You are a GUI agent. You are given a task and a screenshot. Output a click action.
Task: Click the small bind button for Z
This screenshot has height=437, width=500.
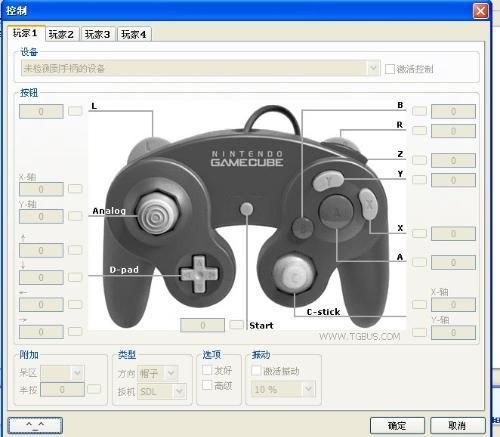(x=419, y=160)
